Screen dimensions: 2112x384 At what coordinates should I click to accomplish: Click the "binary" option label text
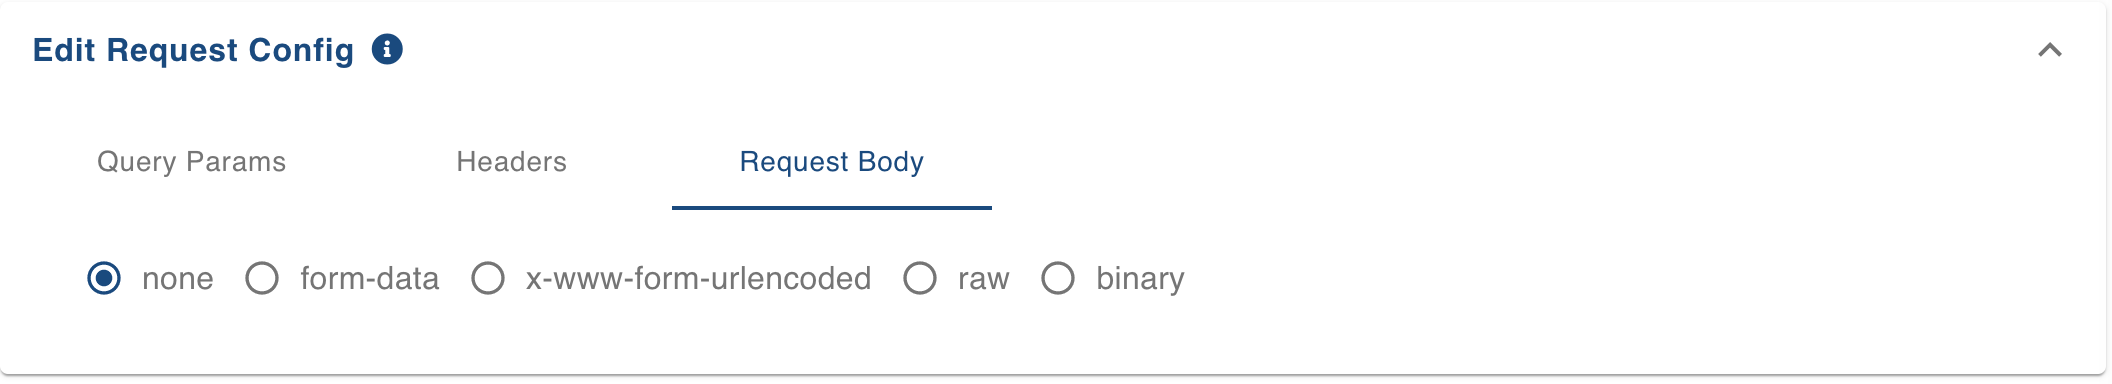coord(1140,279)
